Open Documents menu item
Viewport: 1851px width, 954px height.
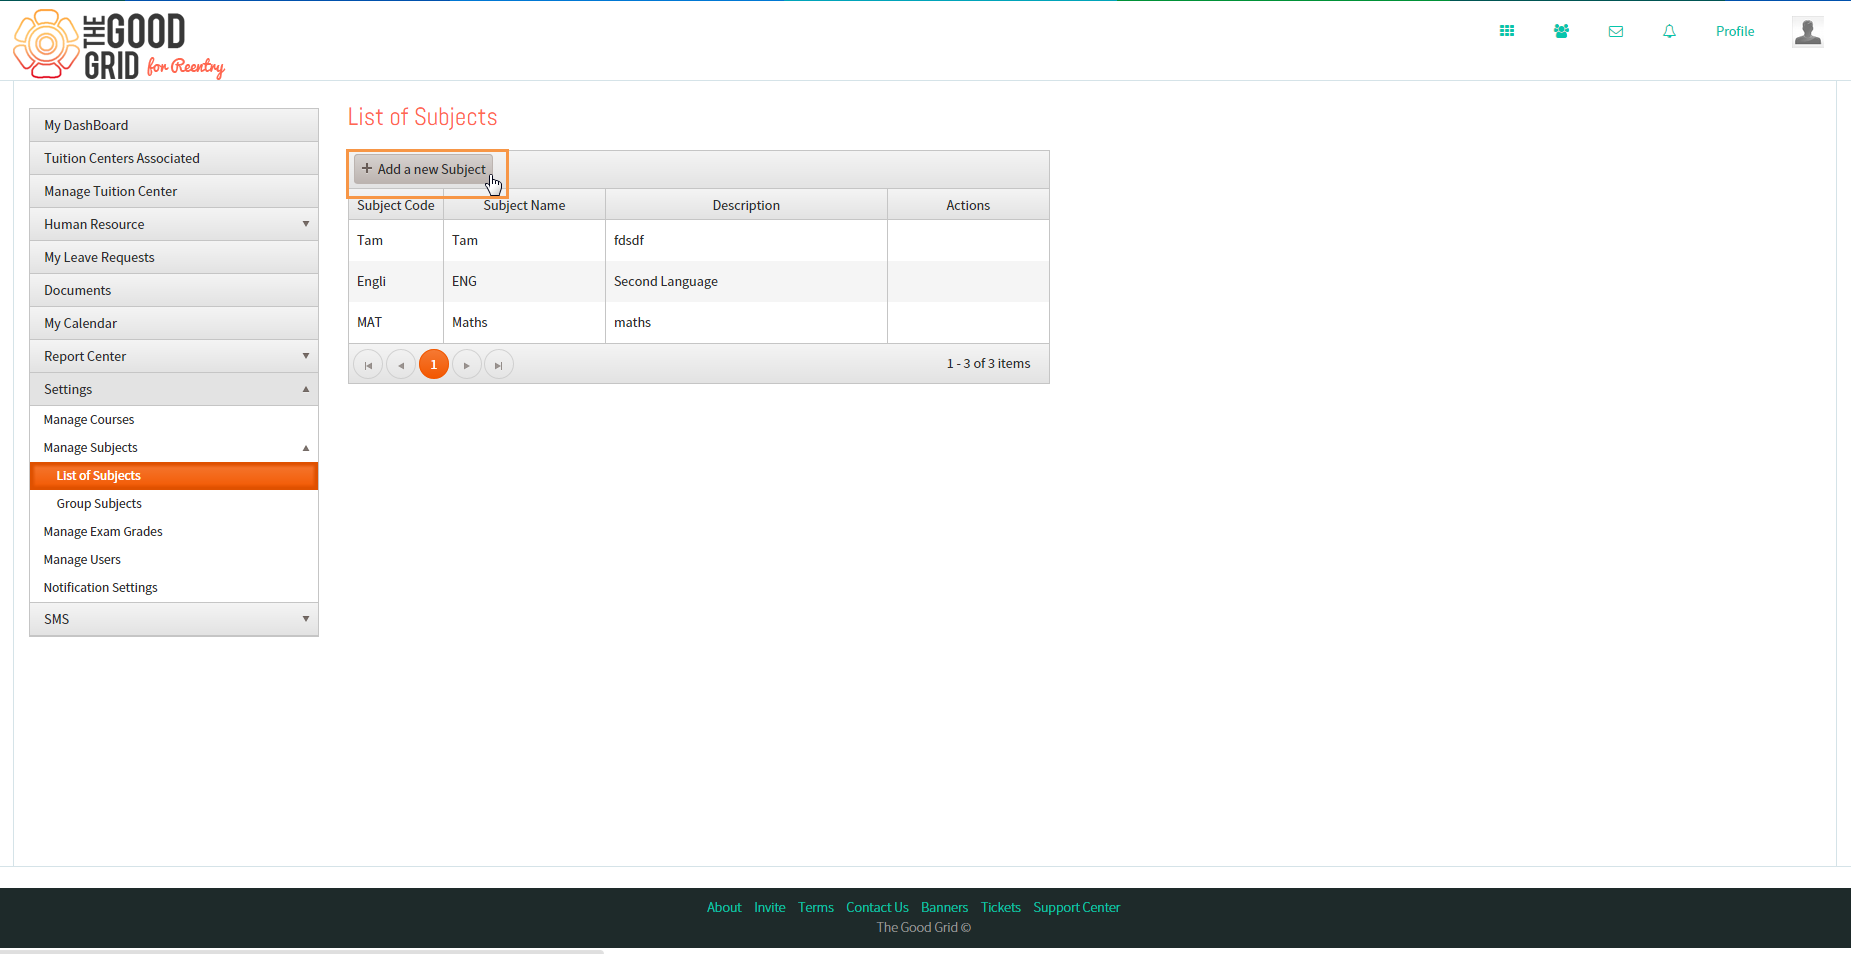pos(174,290)
